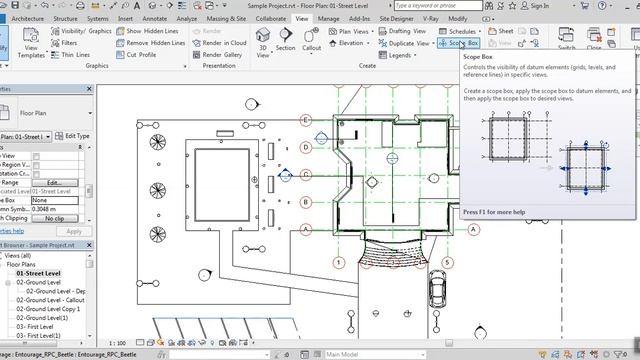The width and height of the screenshot is (640, 360).
Task: Click the Undo arrow icon
Action: pyautogui.click(x=44, y=5)
